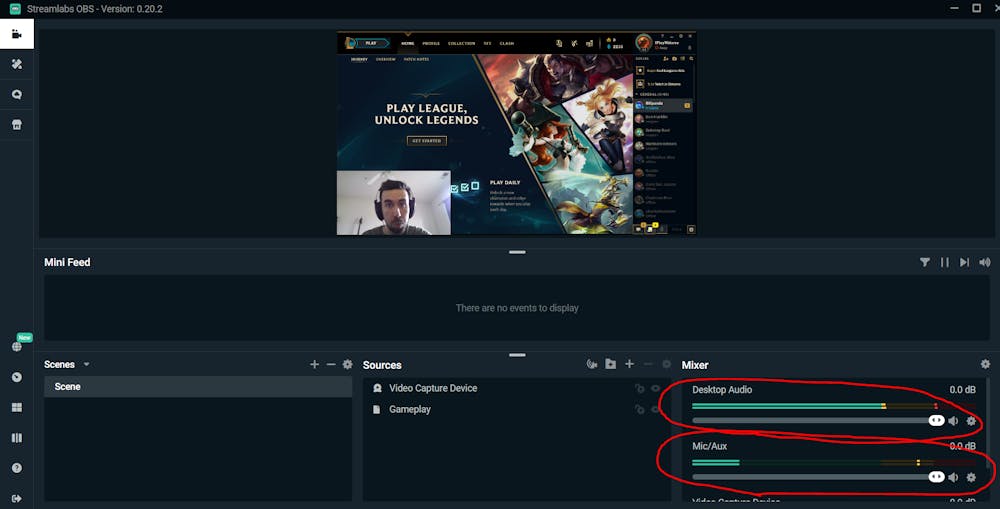
Task: Hide the Video Capture Device source
Action: [656, 388]
